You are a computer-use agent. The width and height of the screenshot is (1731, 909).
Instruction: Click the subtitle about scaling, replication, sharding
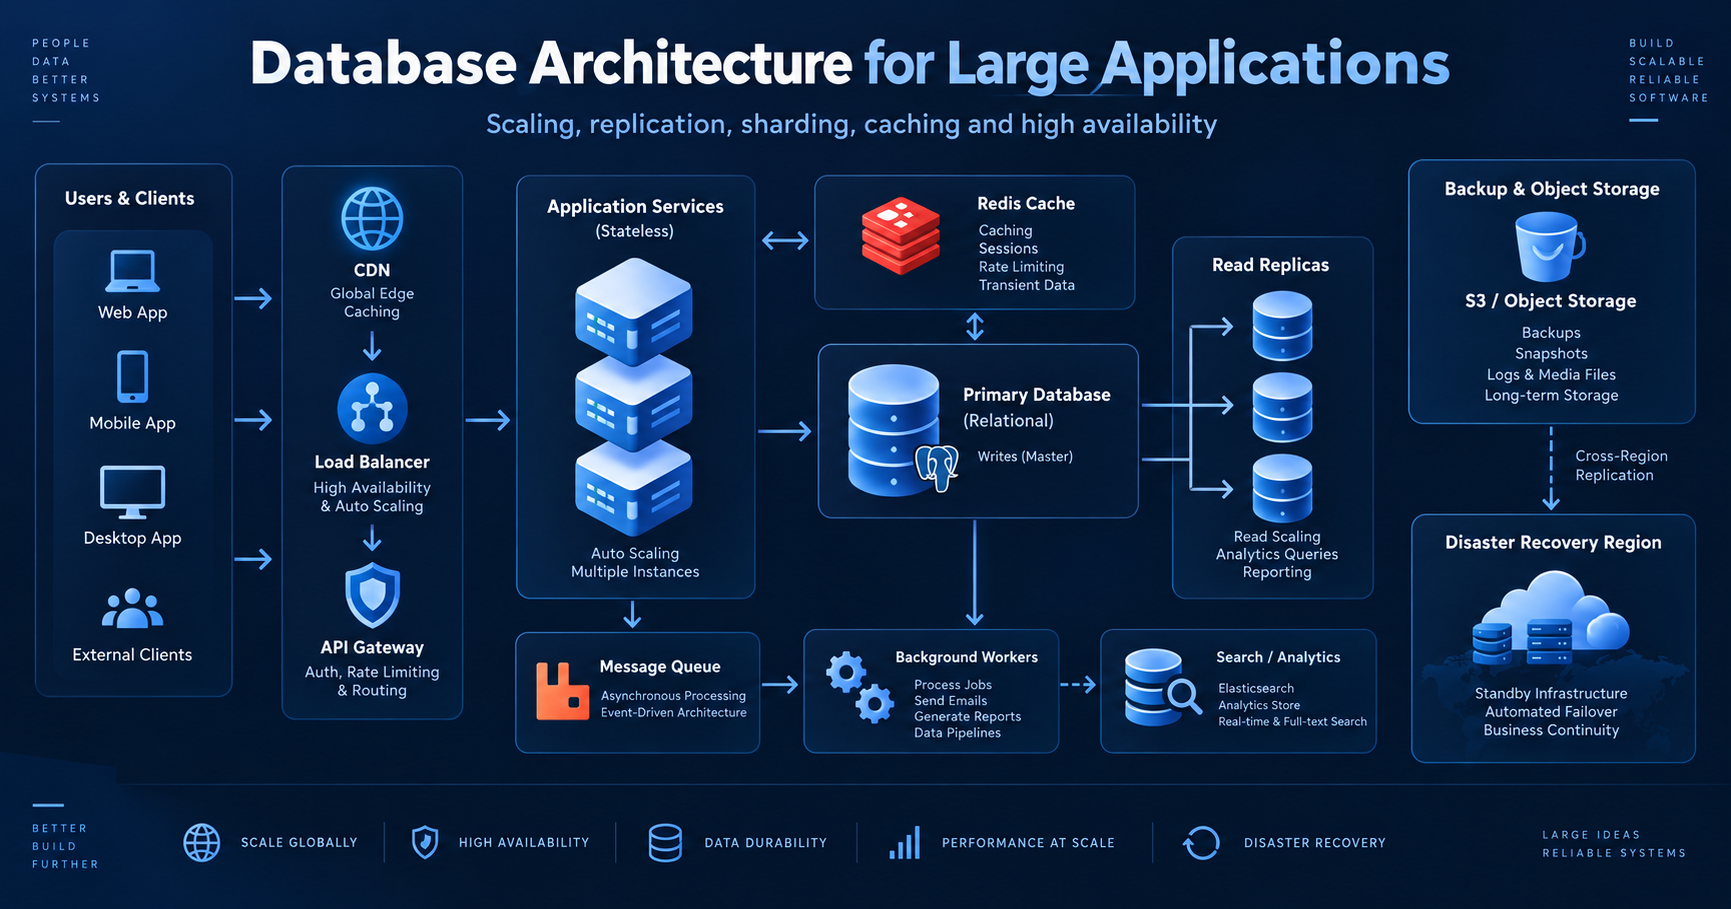point(851,124)
